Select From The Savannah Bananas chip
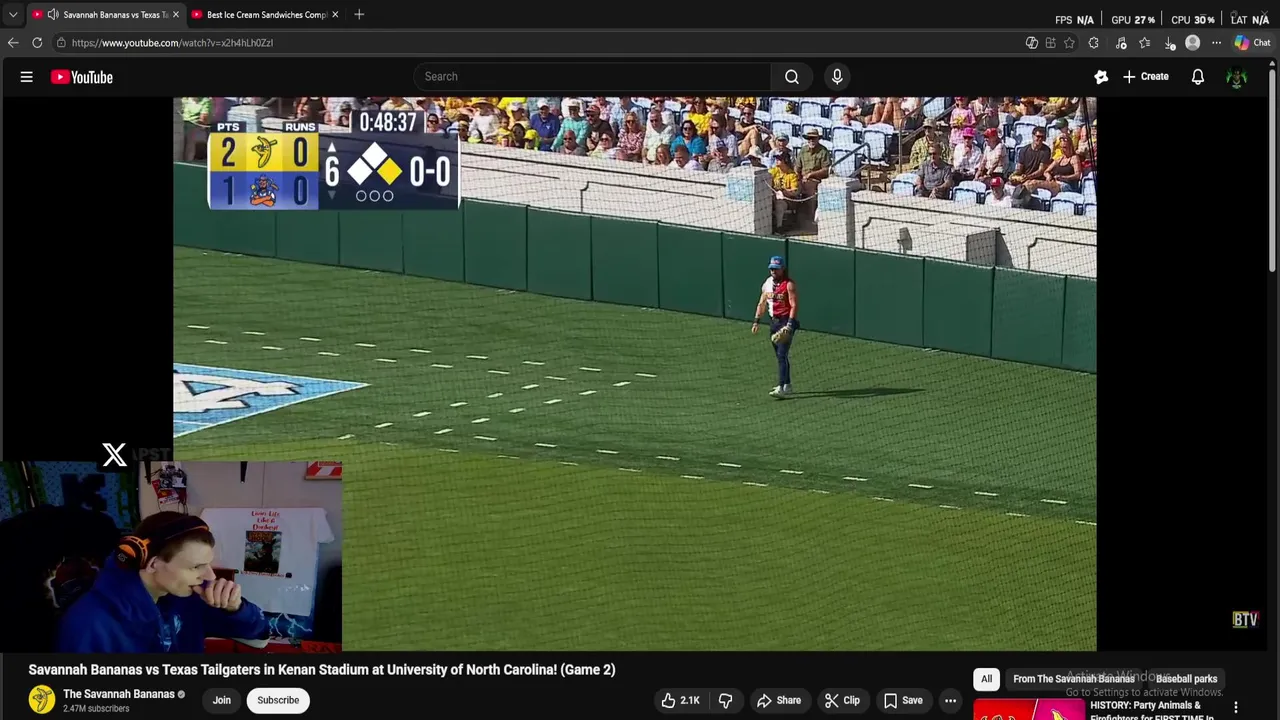Image resolution: width=1280 pixels, height=720 pixels. [1074, 679]
